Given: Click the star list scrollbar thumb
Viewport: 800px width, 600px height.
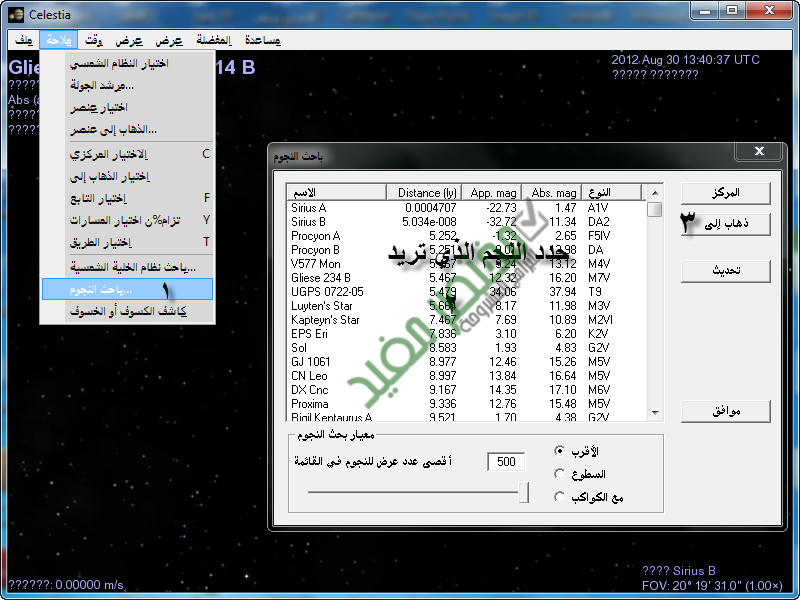Looking at the screenshot, I should (655, 209).
